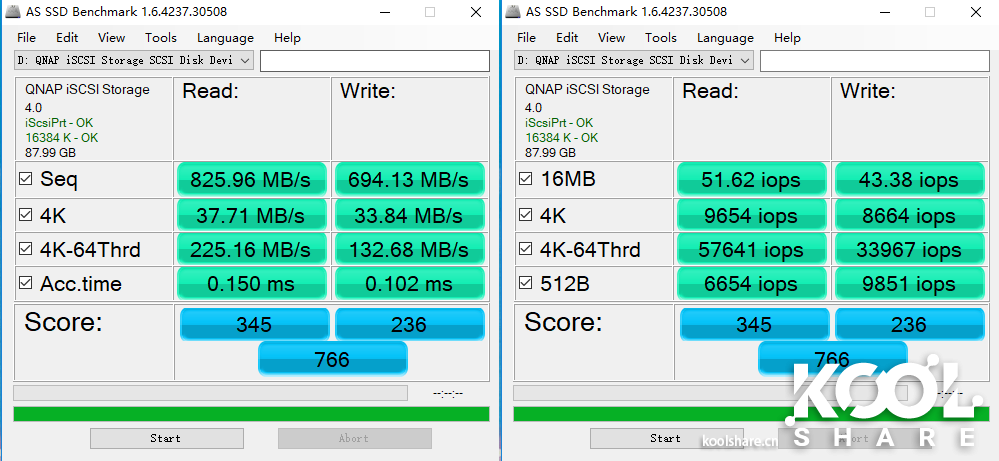Minimize the window showing MB/s results
This screenshot has height=461, width=999.
385,12
